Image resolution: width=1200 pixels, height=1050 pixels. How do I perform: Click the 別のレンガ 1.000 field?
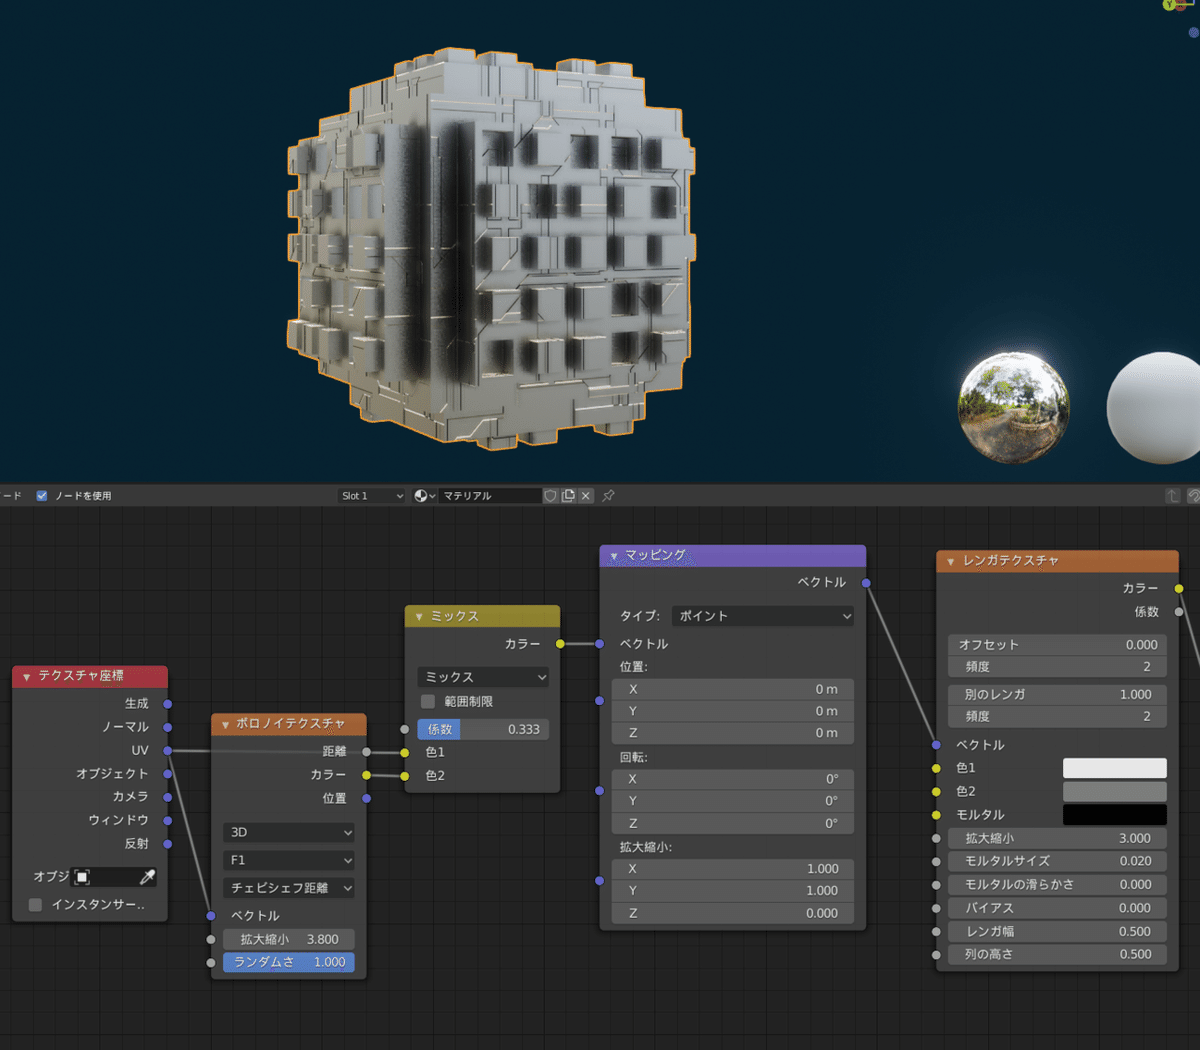(x=1057, y=694)
